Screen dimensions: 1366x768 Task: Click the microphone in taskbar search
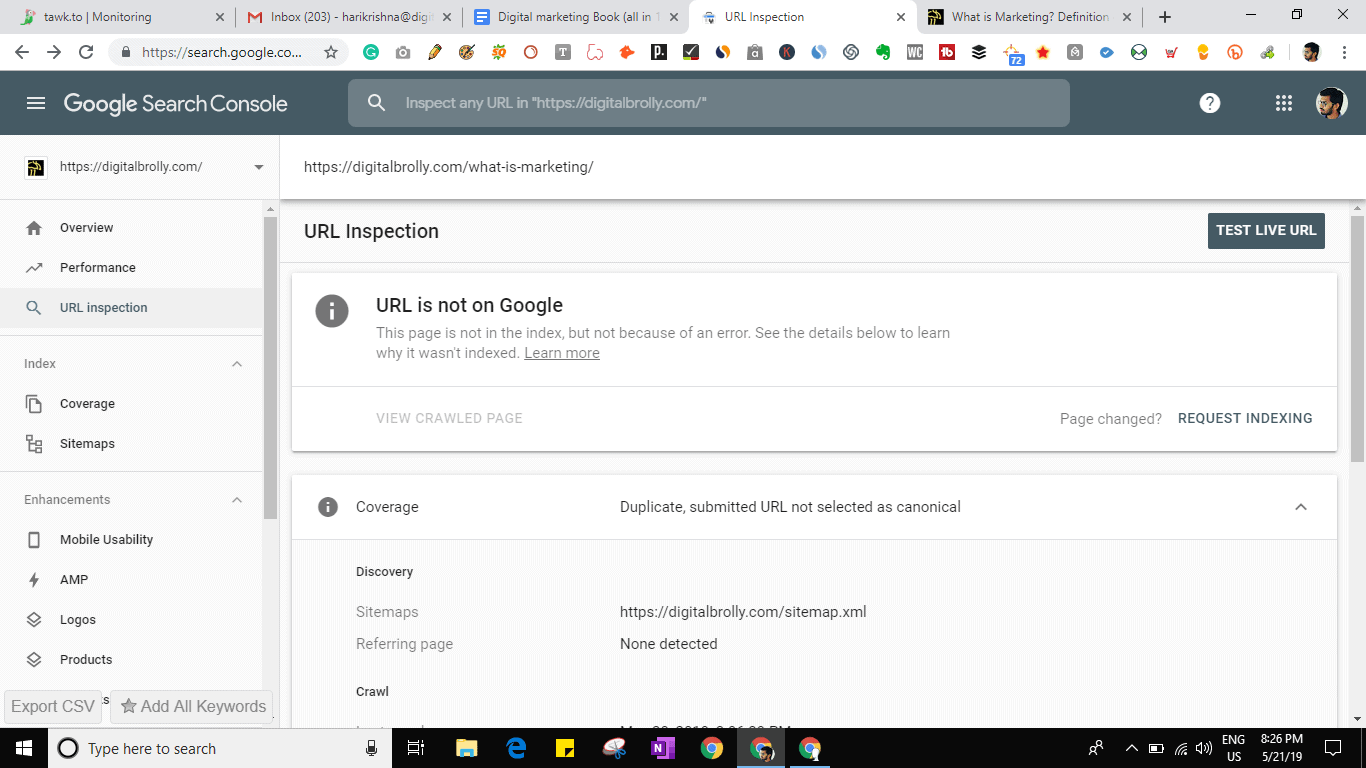click(x=371, y=748)
